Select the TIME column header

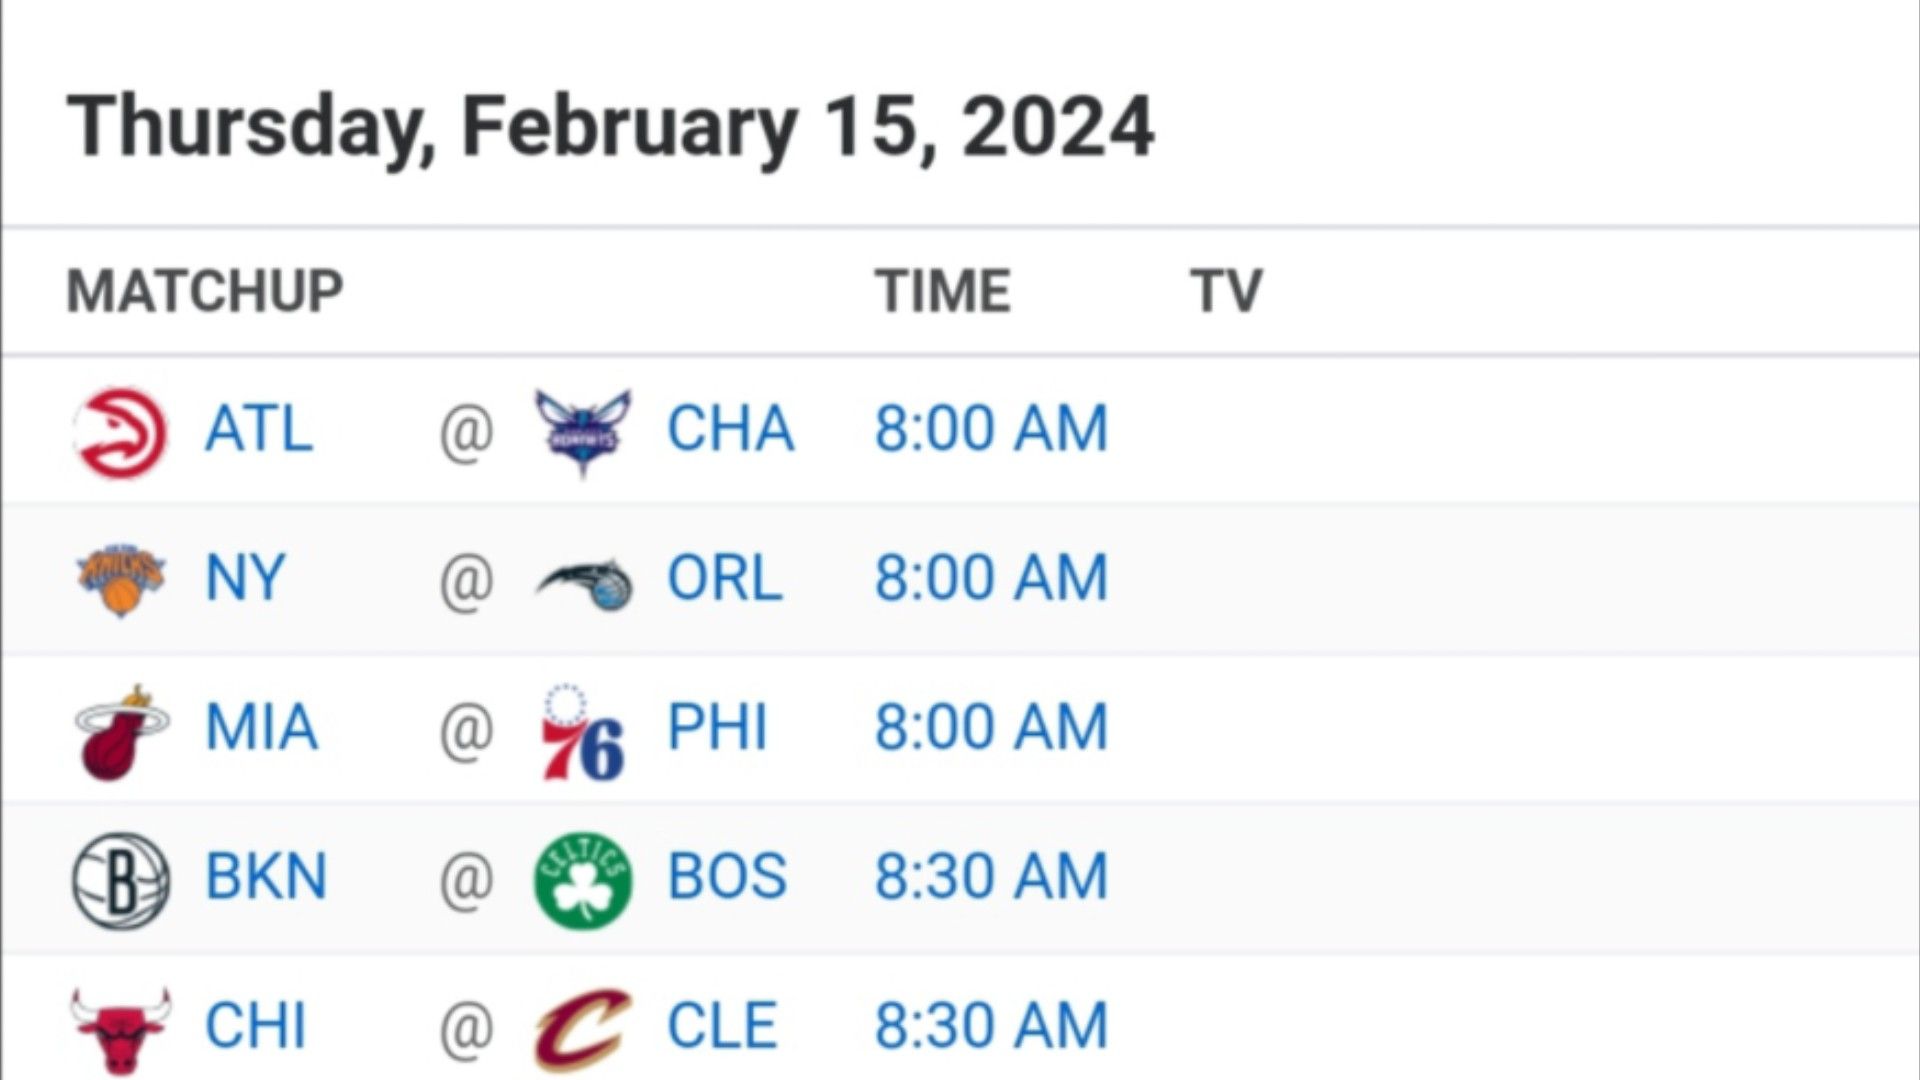point(943,291)
